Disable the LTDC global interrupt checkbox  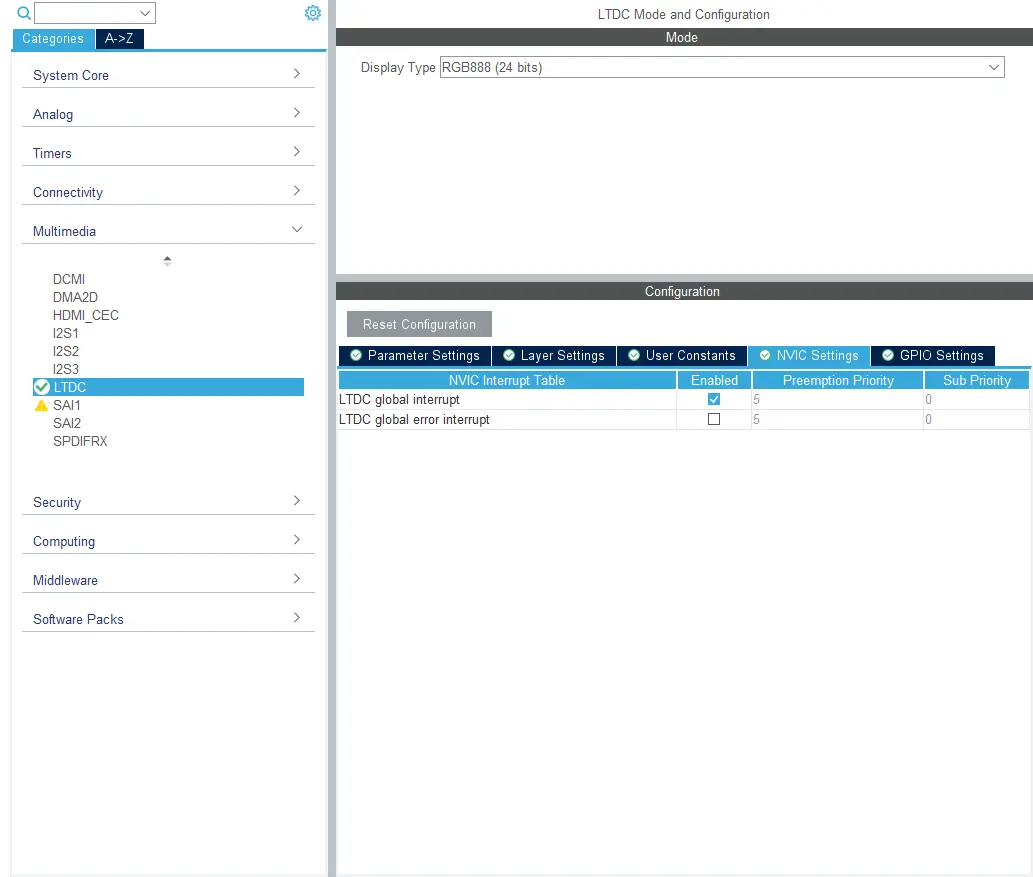coord(714,399)
